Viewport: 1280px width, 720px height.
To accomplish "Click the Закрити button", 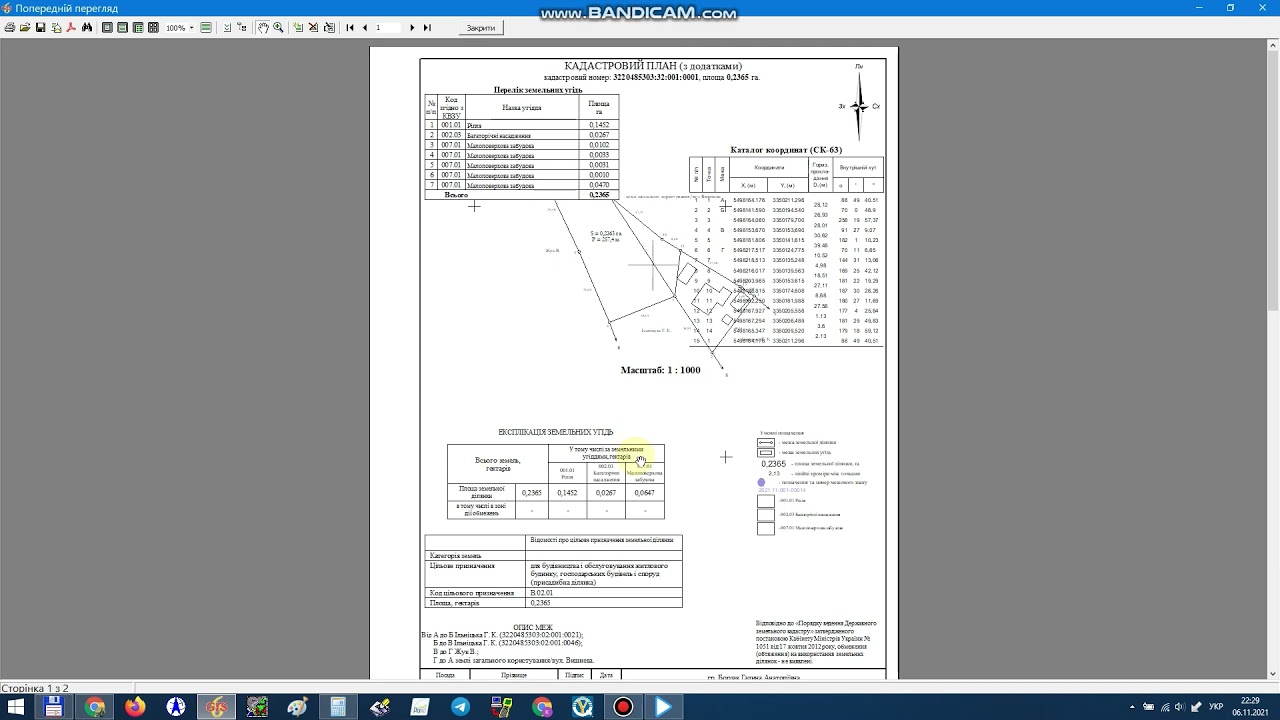I will [480, 28].
